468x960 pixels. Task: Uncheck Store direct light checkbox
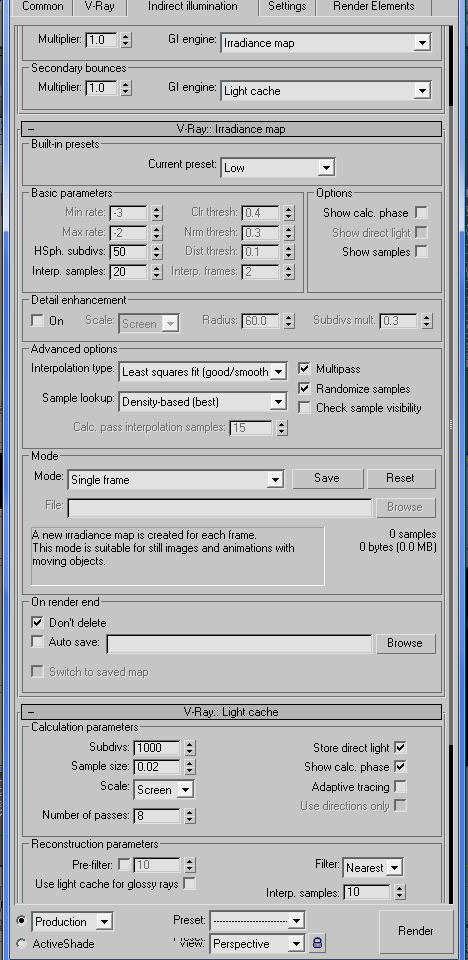pyautogui.click(x=400, y=747)
